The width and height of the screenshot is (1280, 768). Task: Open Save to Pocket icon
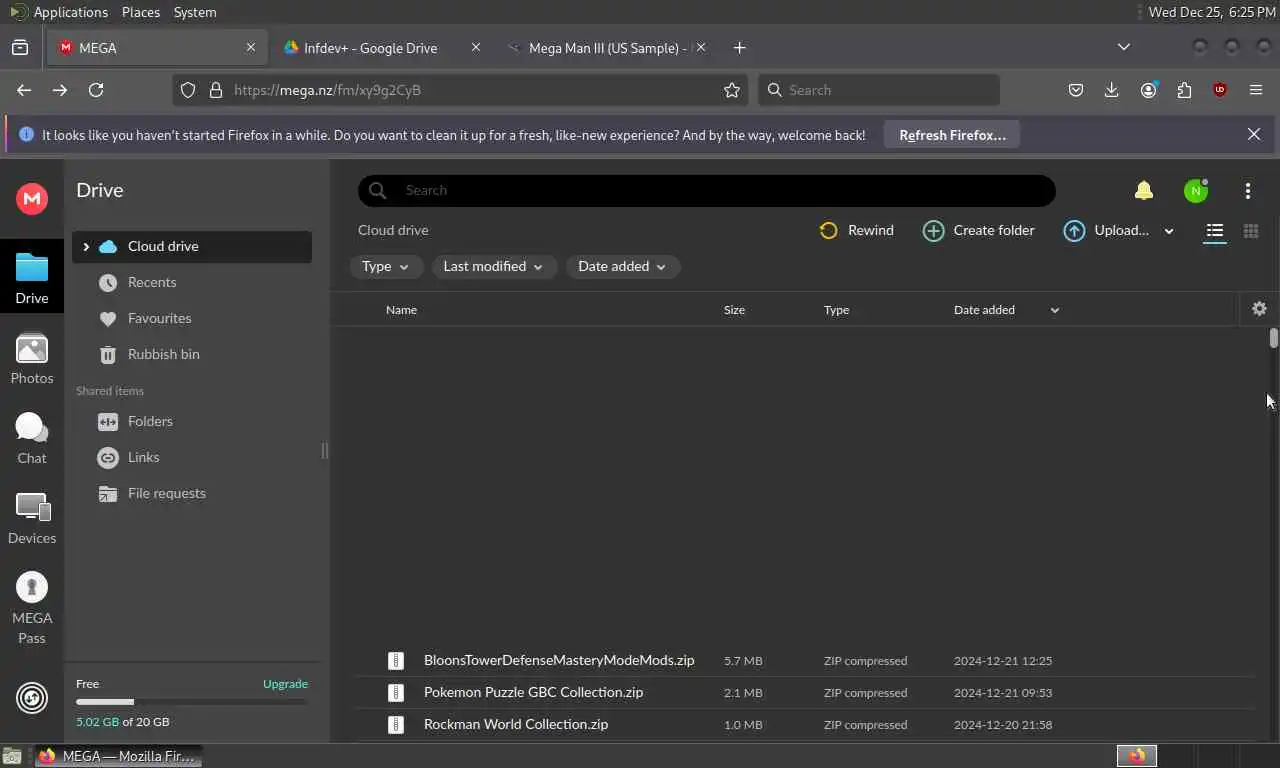[x=1076, y=90]
